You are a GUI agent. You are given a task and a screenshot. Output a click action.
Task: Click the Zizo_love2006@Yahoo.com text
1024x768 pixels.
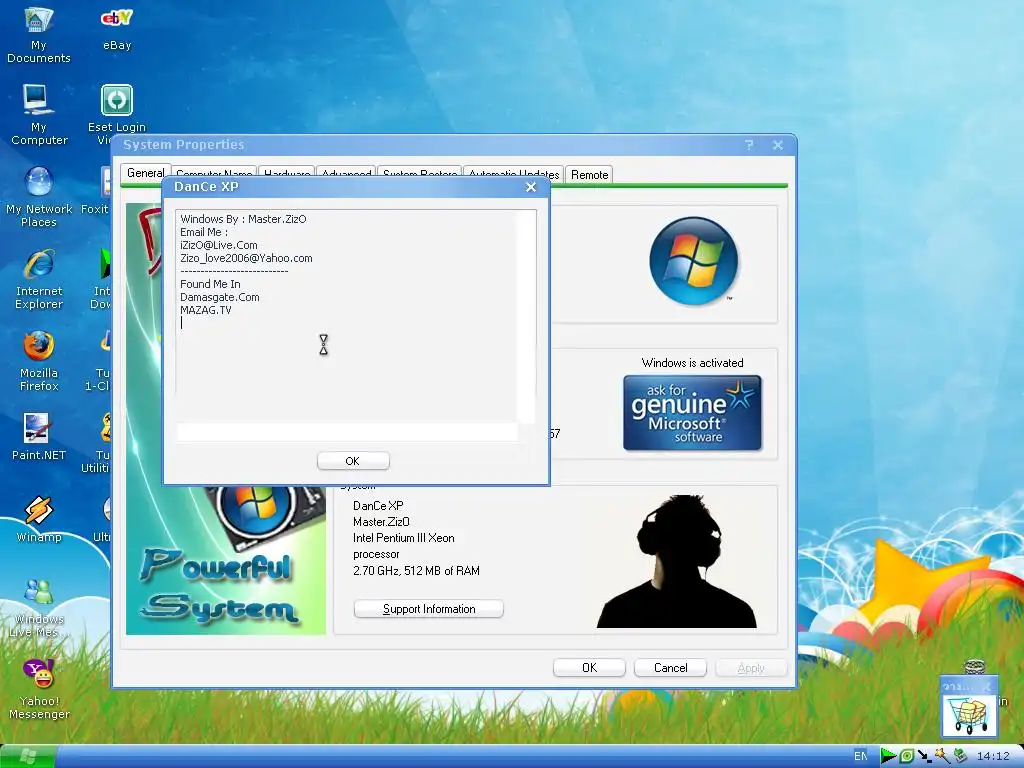[246, 258]
